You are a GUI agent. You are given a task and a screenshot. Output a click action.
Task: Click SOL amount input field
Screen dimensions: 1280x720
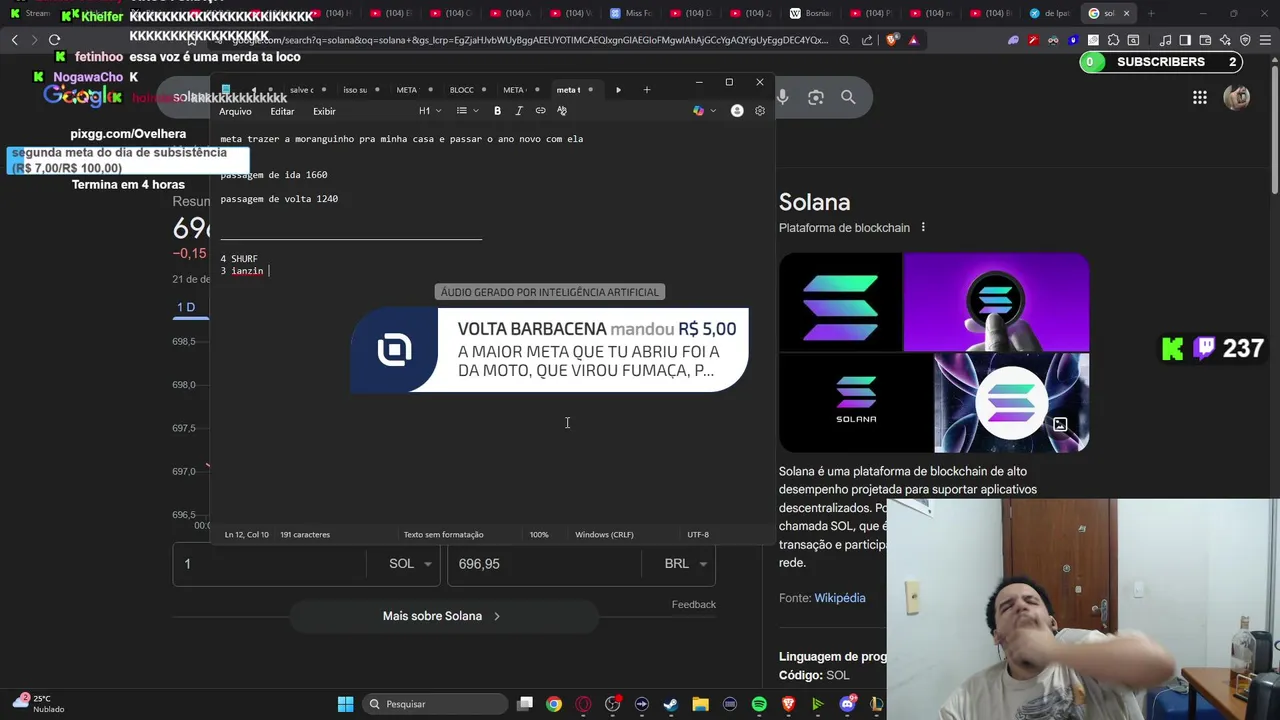click(x=270, y=564)
